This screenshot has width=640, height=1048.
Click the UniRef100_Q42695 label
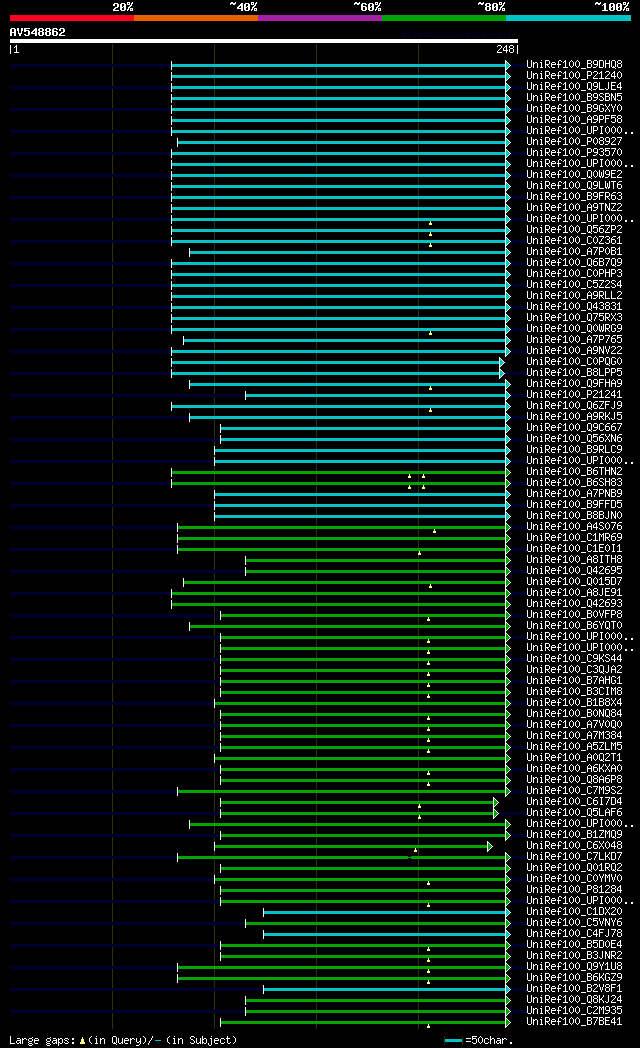(574, 570)
